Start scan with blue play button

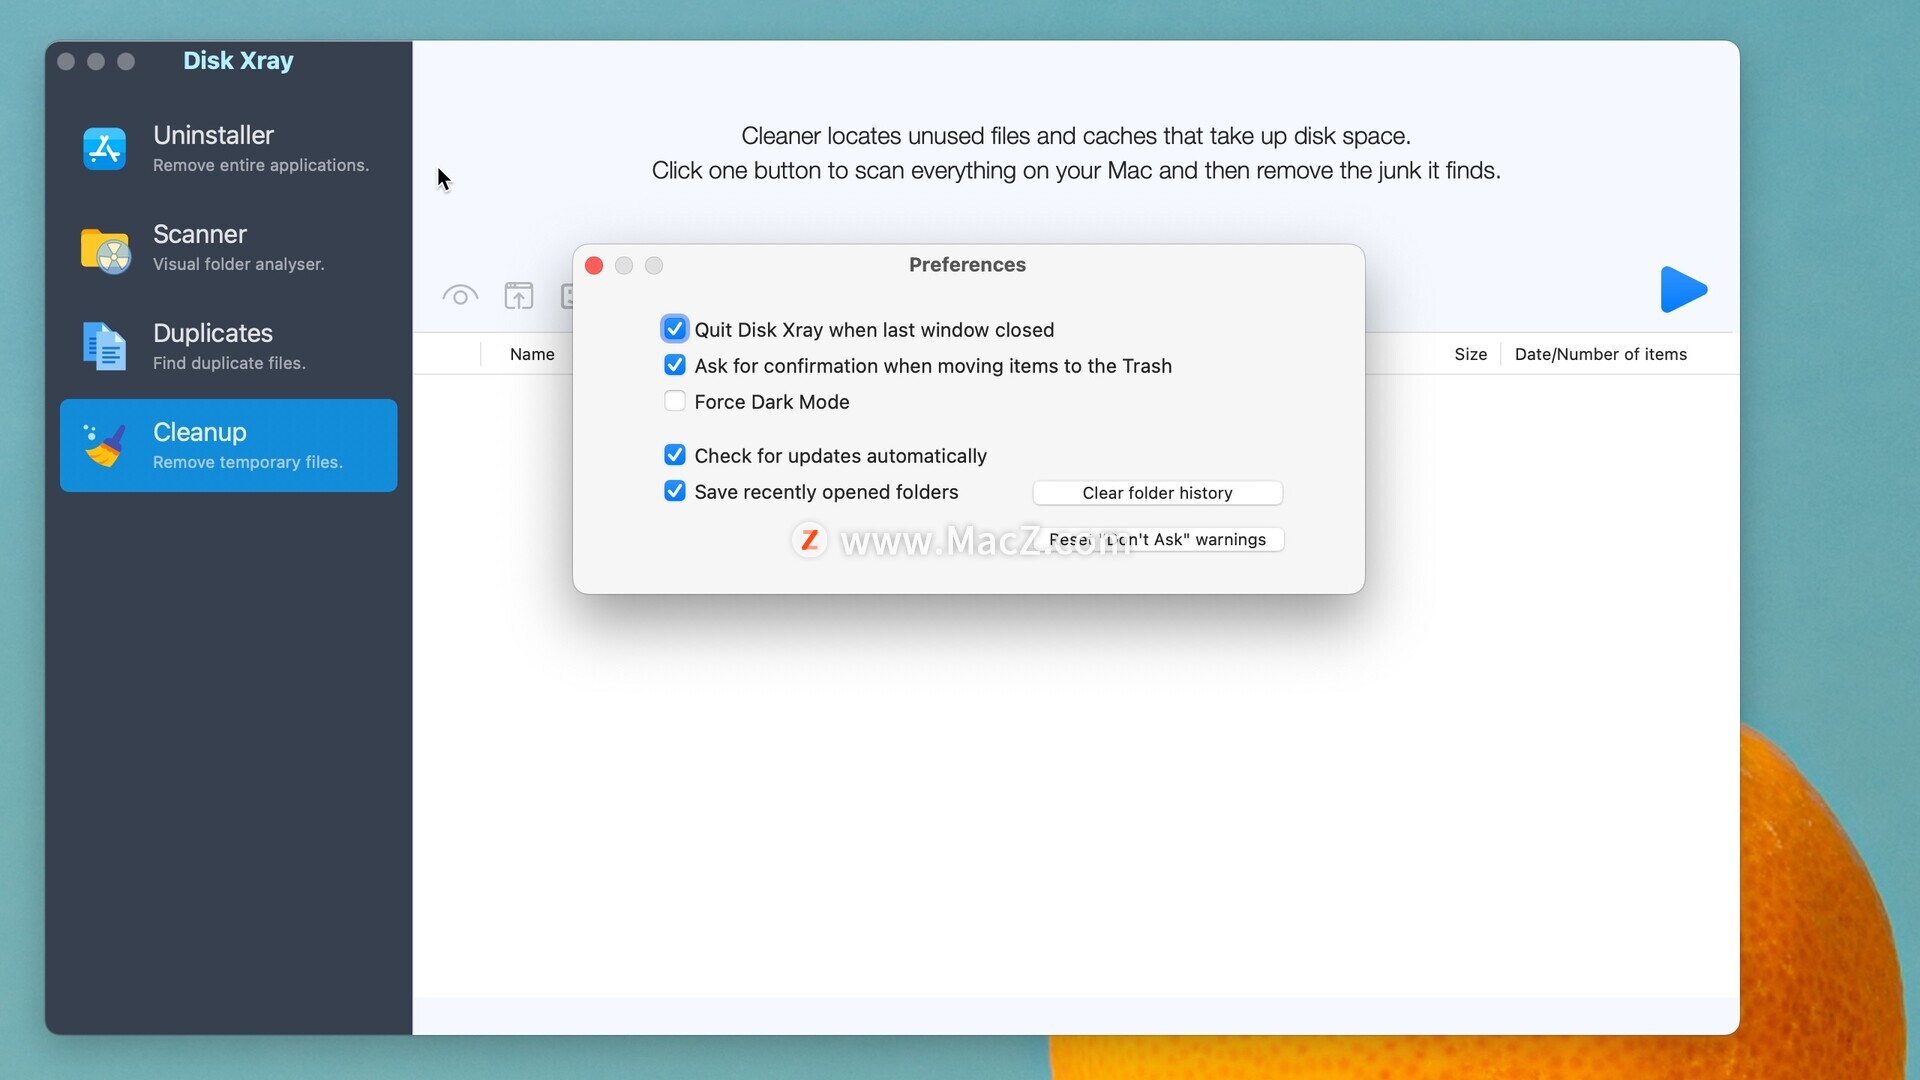point(1683,289)
